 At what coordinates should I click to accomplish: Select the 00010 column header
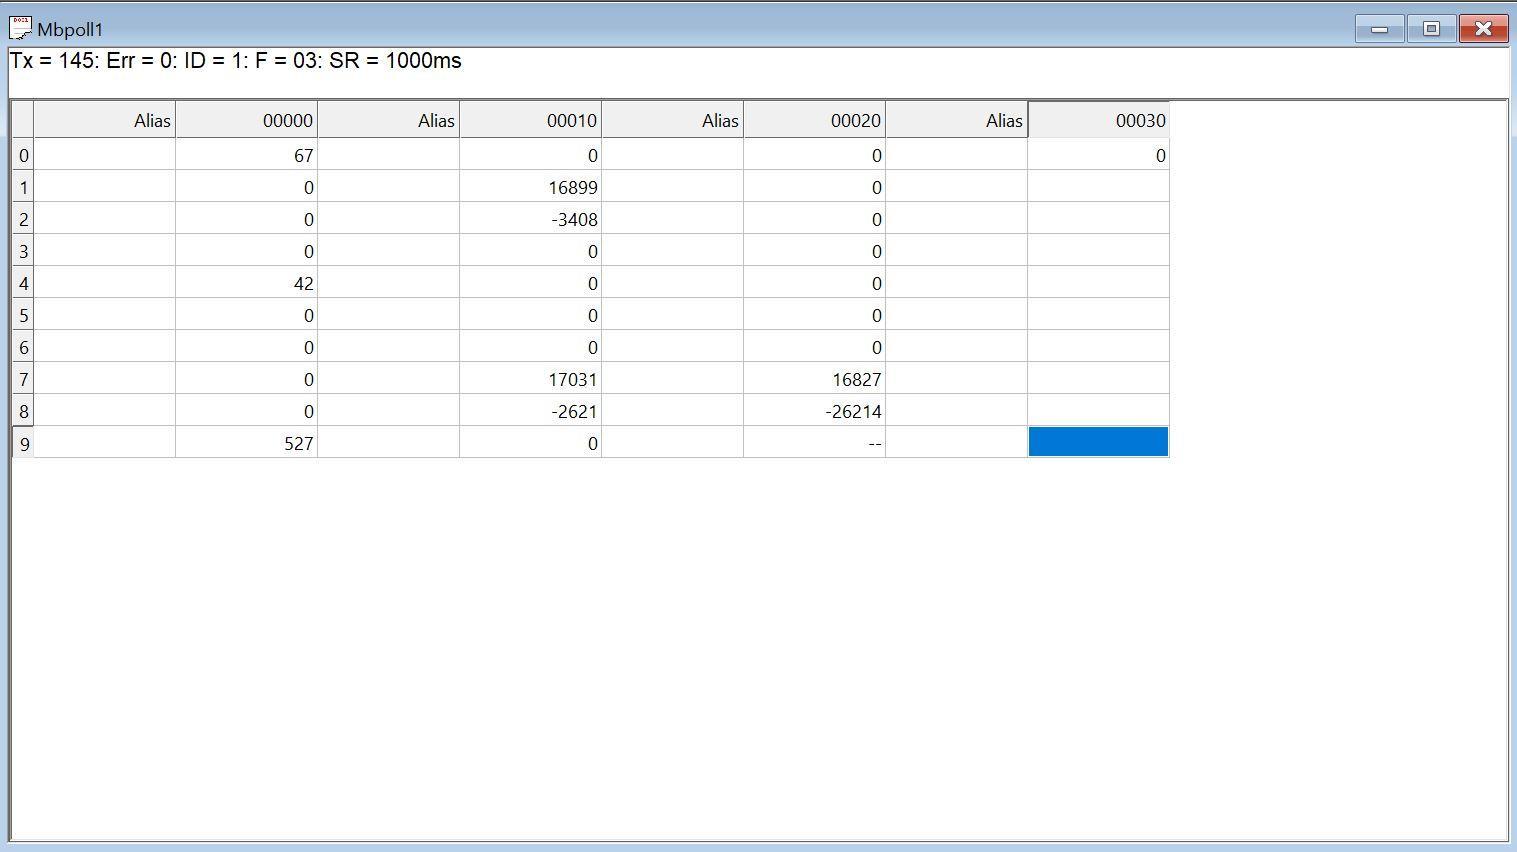(531, 120)
